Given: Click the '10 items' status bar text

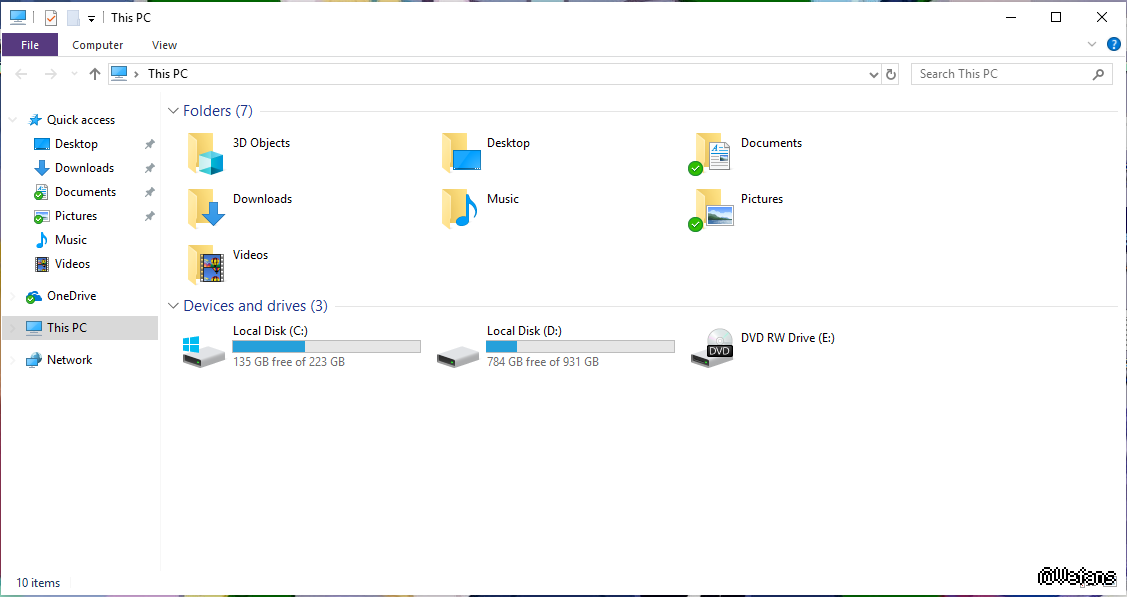Looking at the screenshot, I should 38,583.
